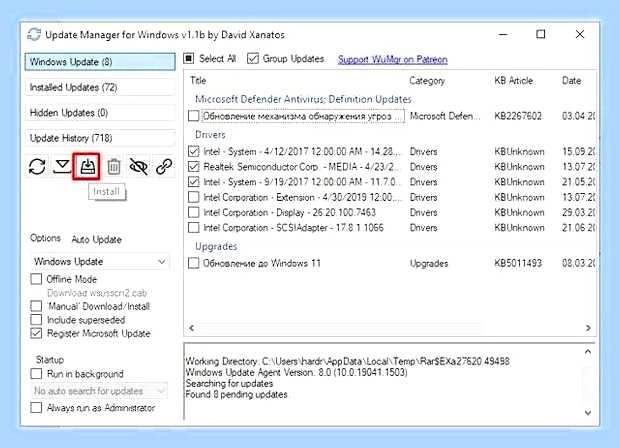Check Intel Corporation Extension driver checkbox

193,197
